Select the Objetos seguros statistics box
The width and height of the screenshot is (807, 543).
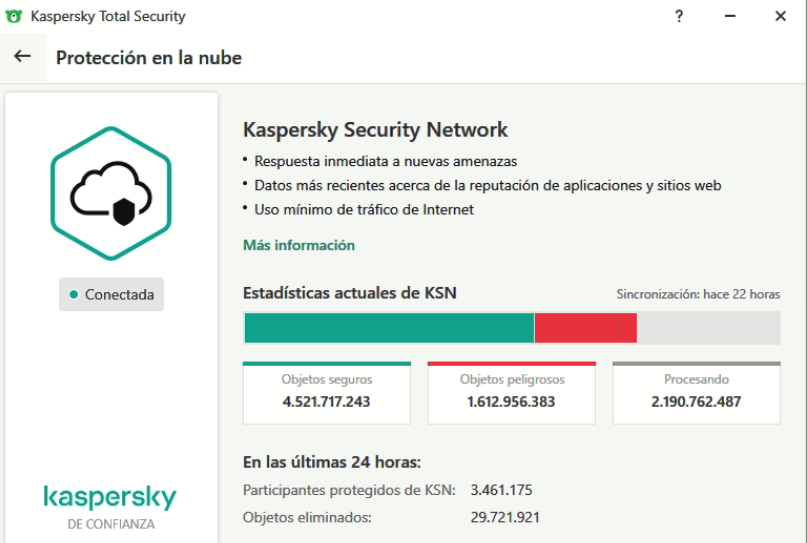tap(327, 393)
